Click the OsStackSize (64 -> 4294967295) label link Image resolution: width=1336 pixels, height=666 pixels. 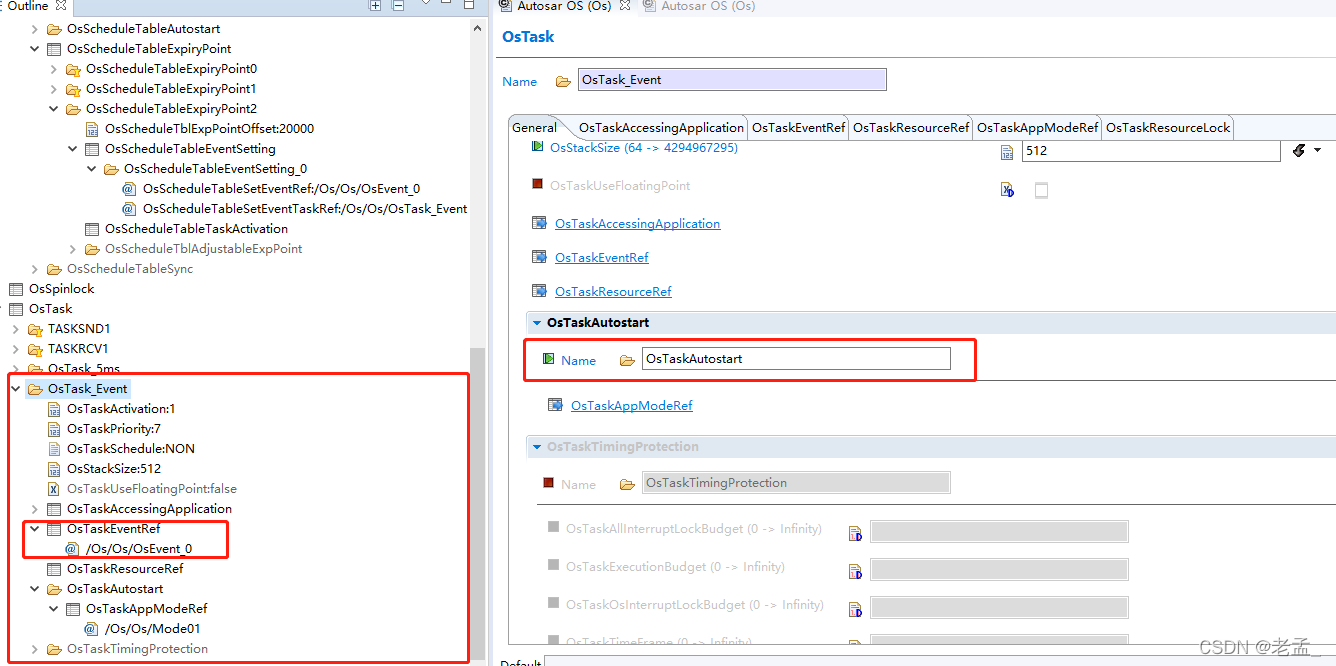(644, 147)
